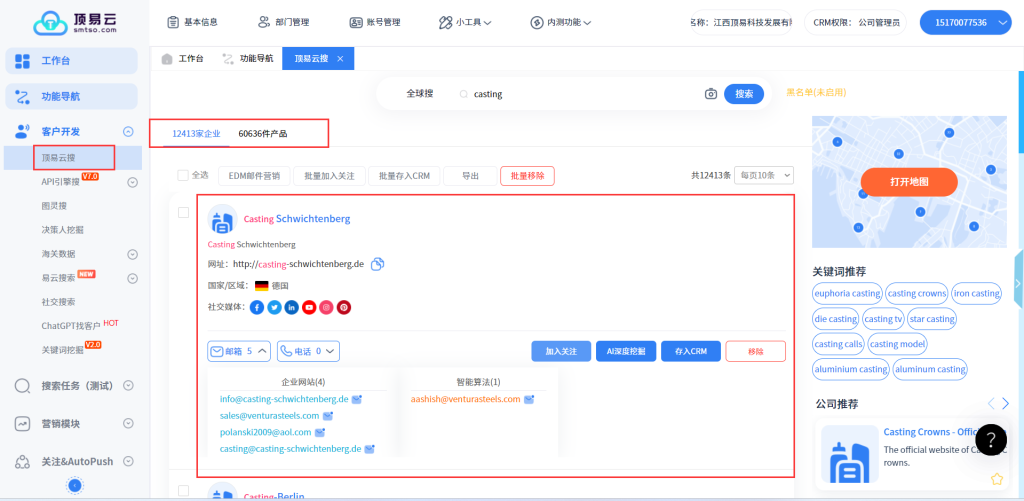Switch to the 60636件产品 tab

click(263, 133)
